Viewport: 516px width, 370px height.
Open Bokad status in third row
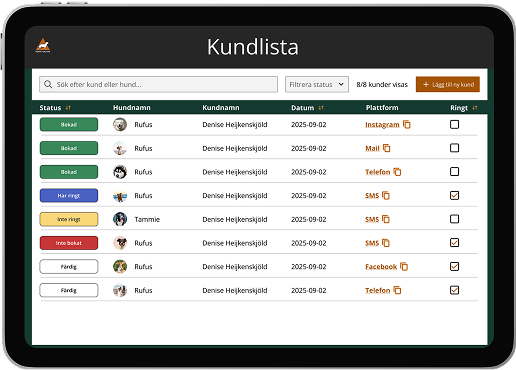(x=69, y=172)
